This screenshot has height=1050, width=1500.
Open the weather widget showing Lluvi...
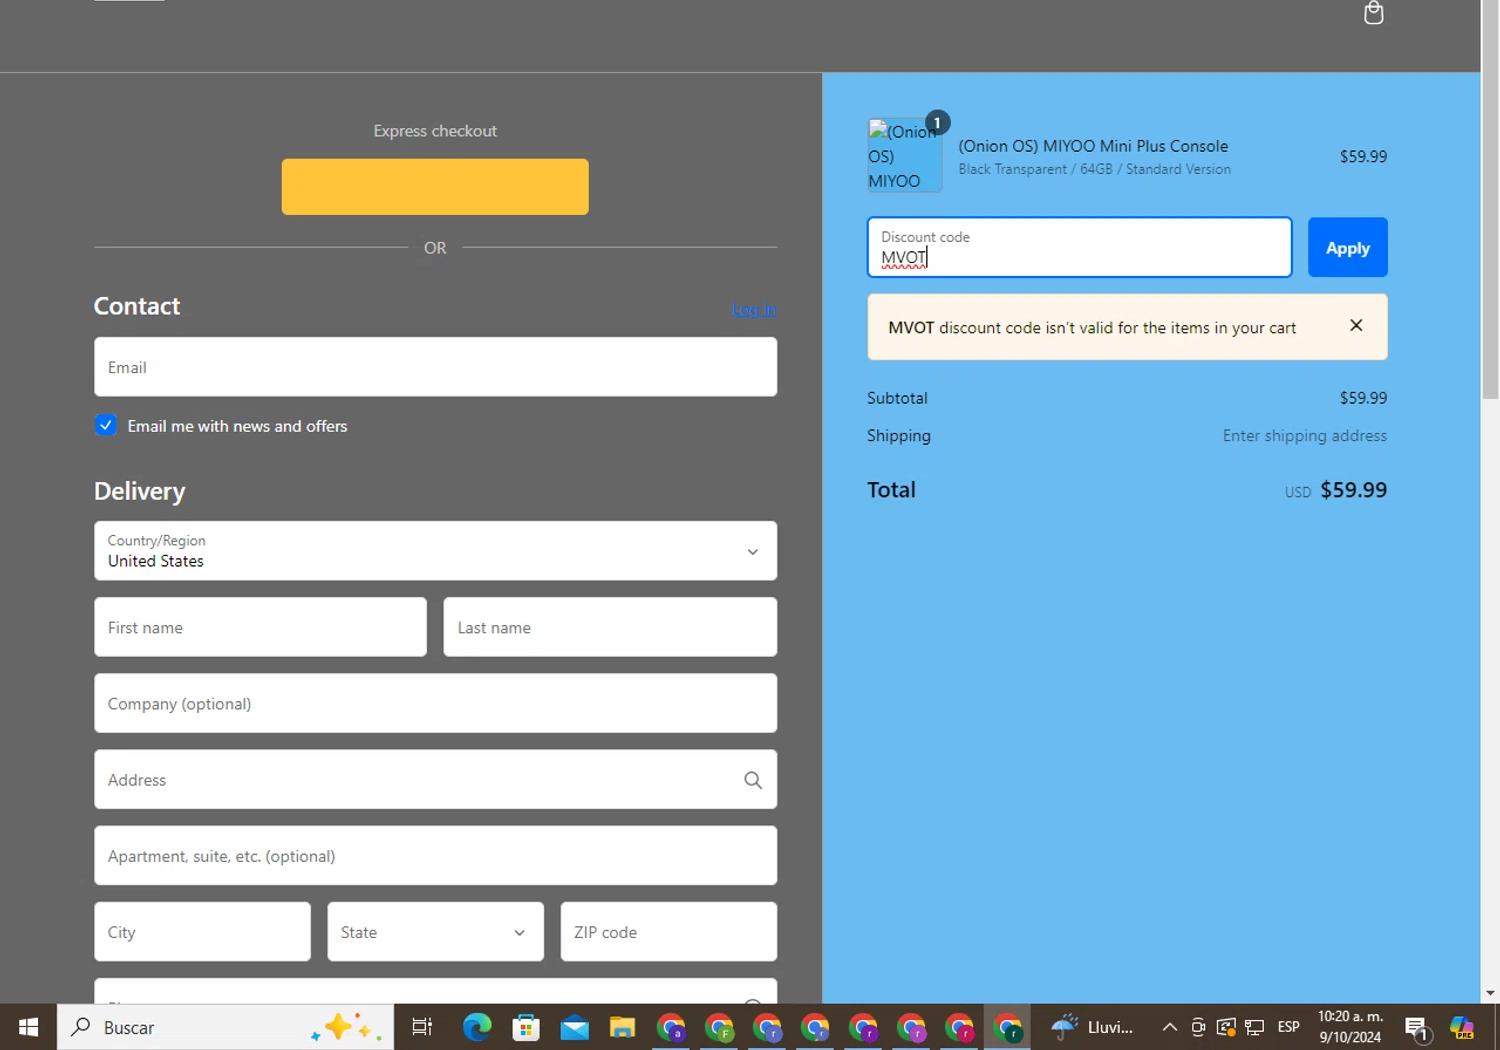(1092, 1027)
